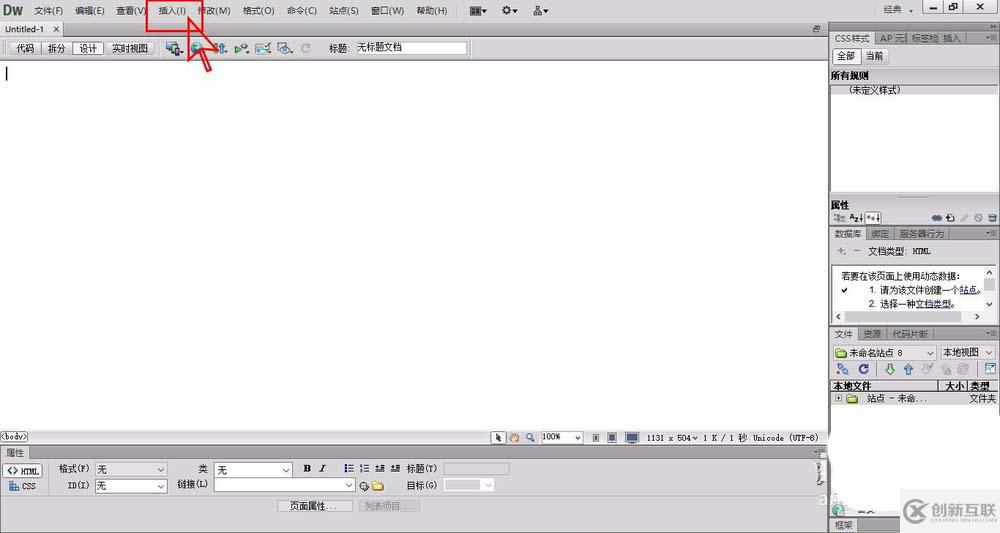The height and width of the screenshot is (533, 1000).
Task: Click the green get files down arrow
Action: (x=890, y=369)
